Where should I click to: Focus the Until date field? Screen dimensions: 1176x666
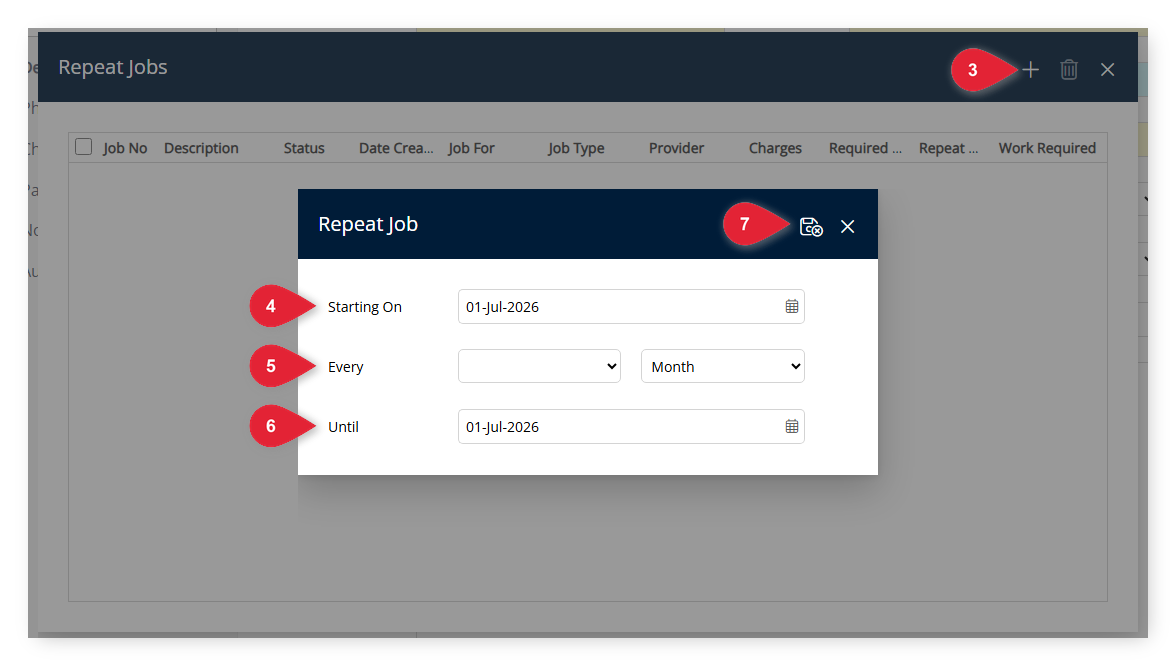point(631,427)
